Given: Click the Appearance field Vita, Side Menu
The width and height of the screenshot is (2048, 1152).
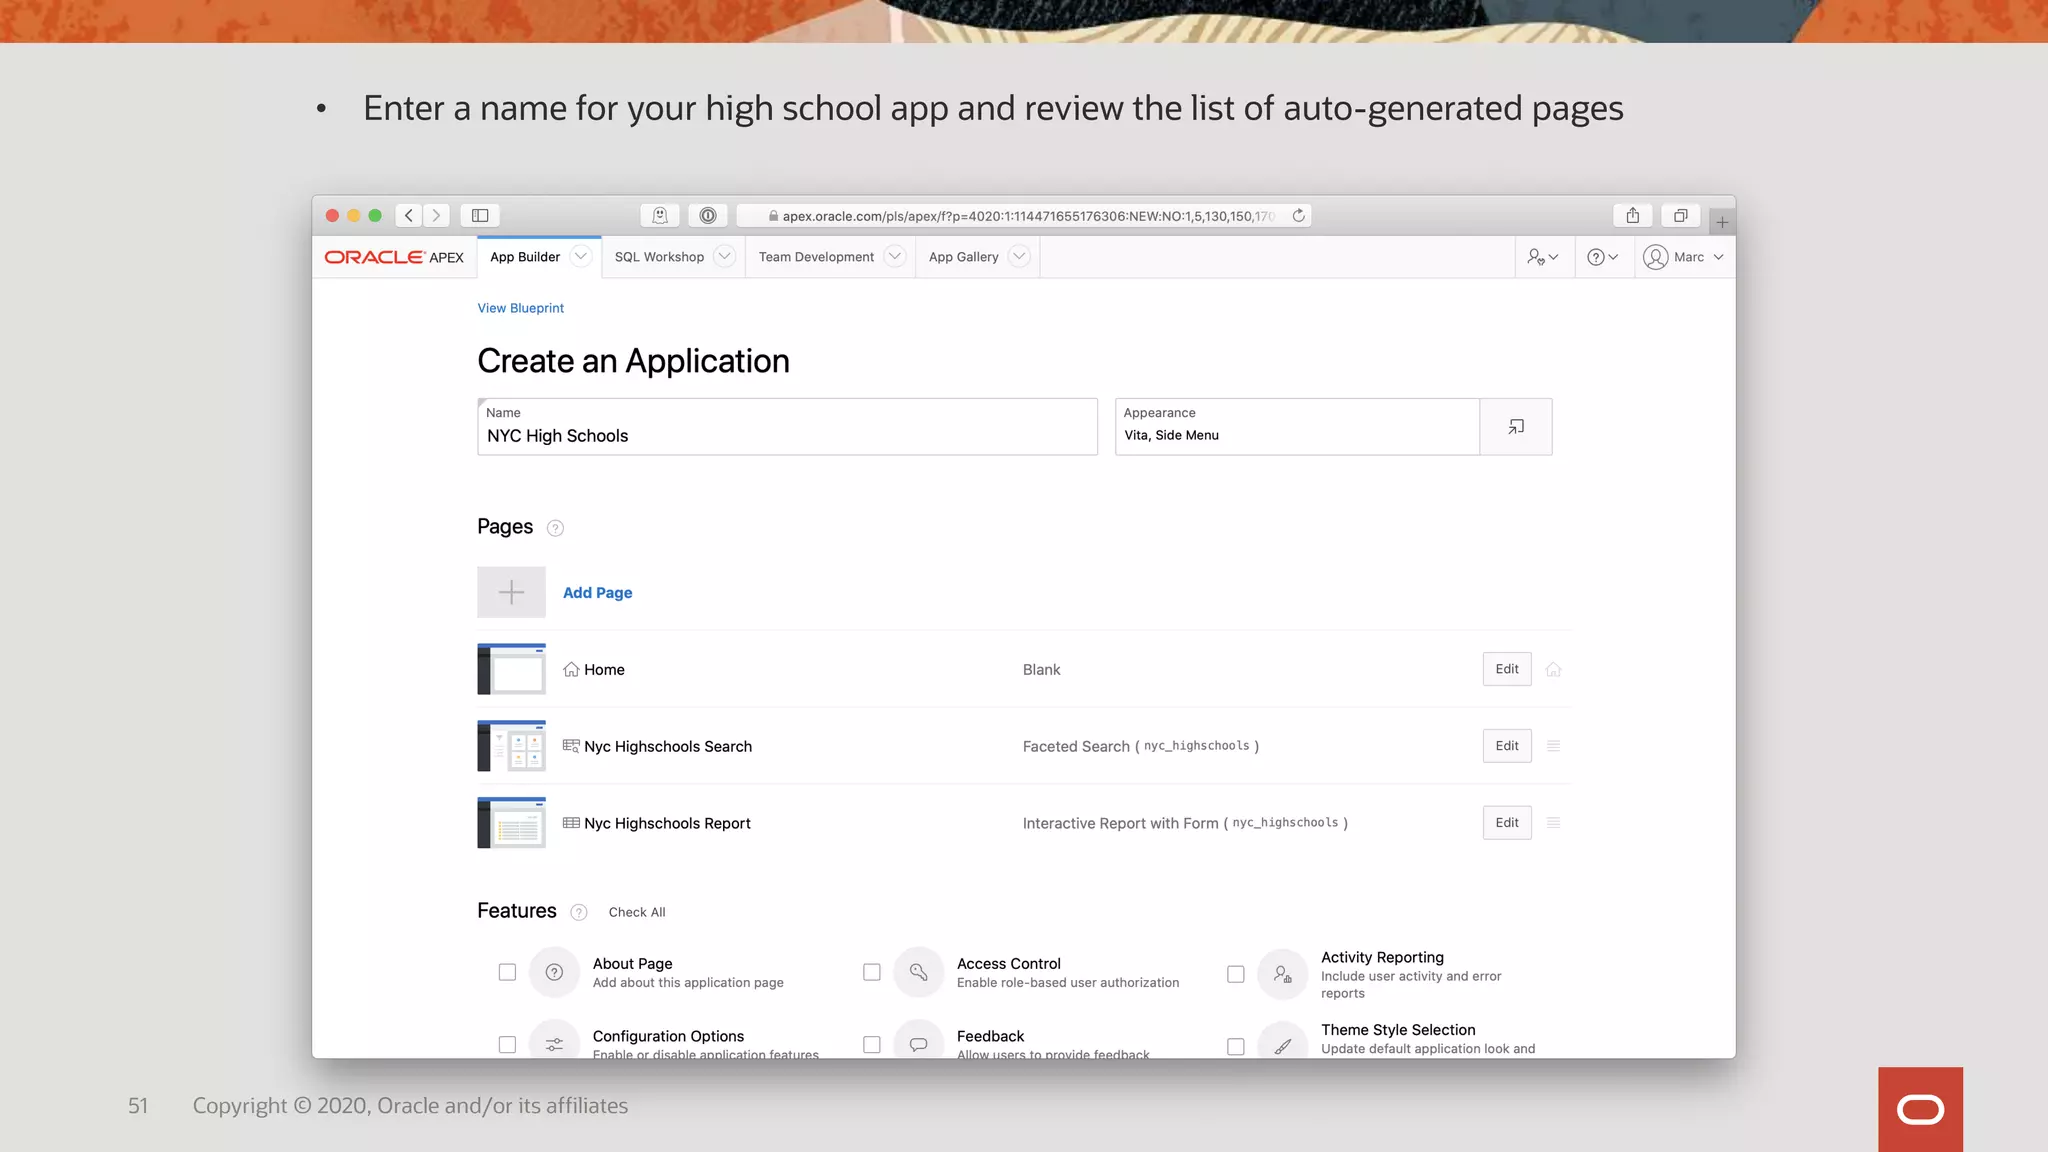Looking at the screenshot, I should coord(1297,427).
